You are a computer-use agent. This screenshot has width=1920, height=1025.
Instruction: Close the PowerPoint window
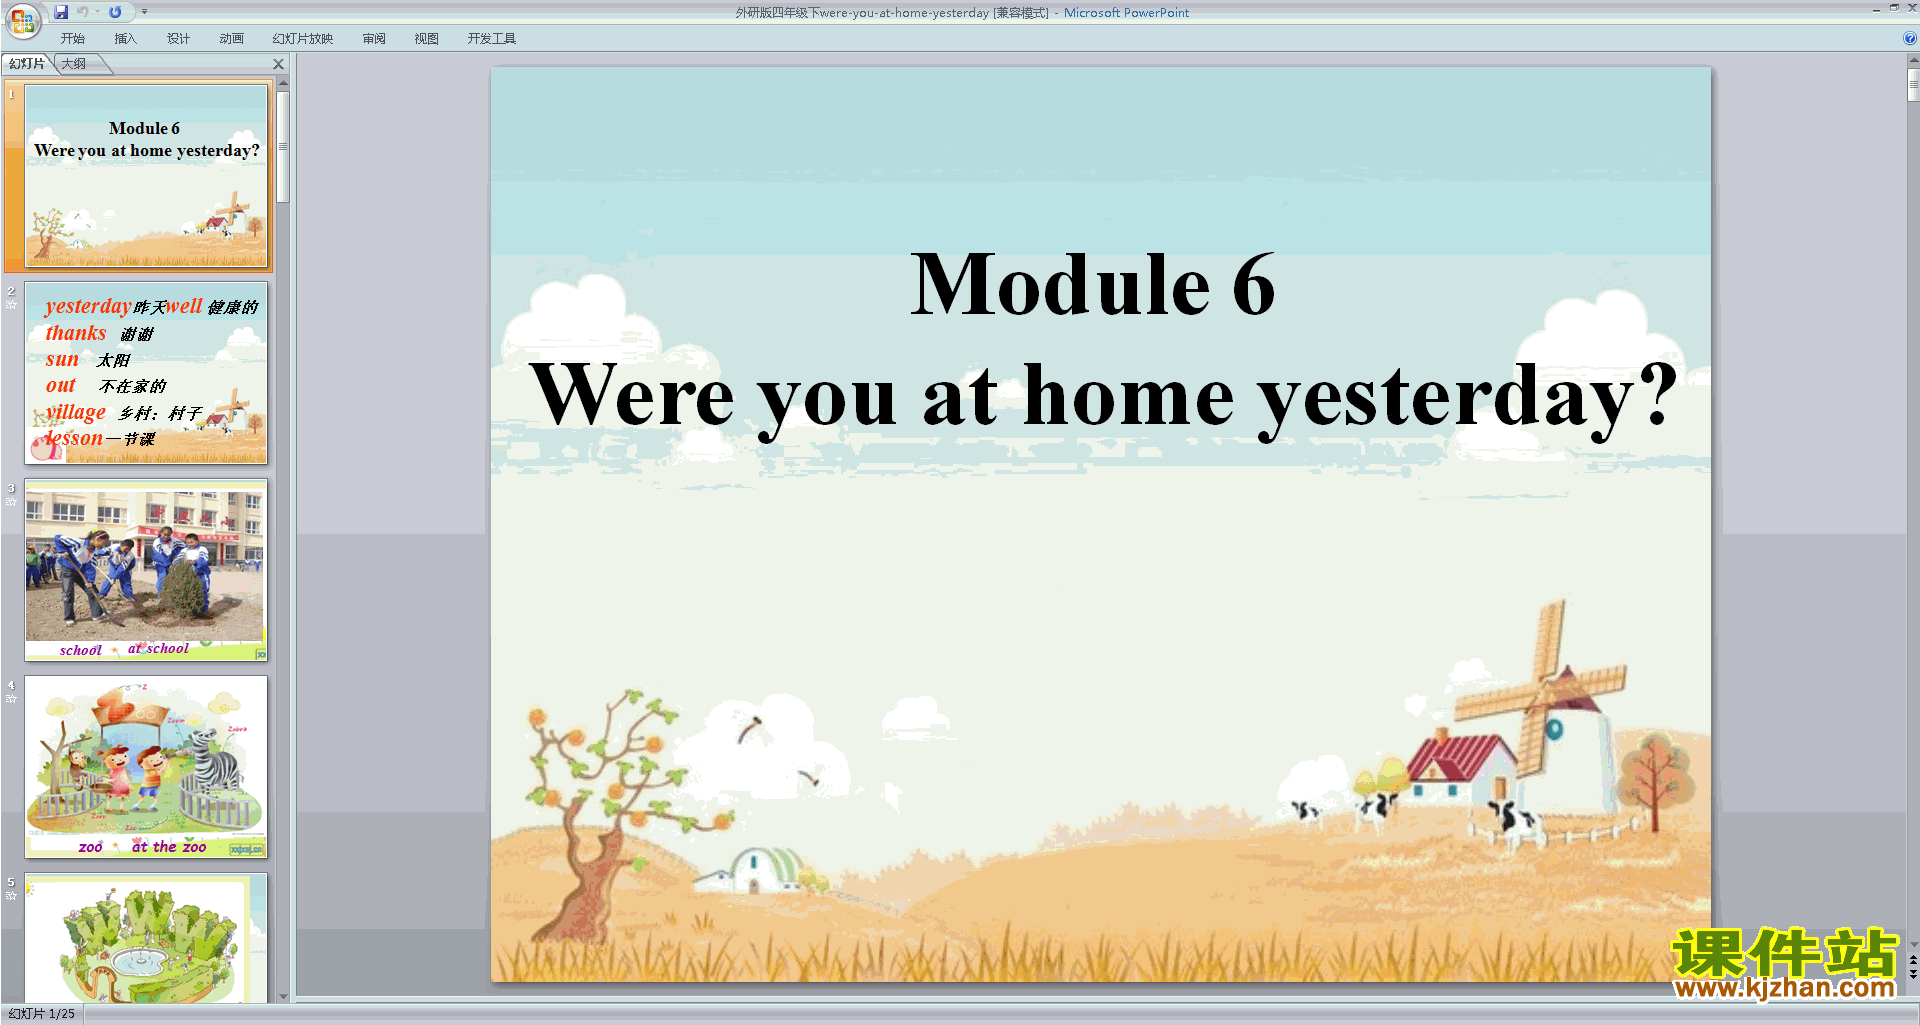pyautogui.click(x=1912, y=8)
